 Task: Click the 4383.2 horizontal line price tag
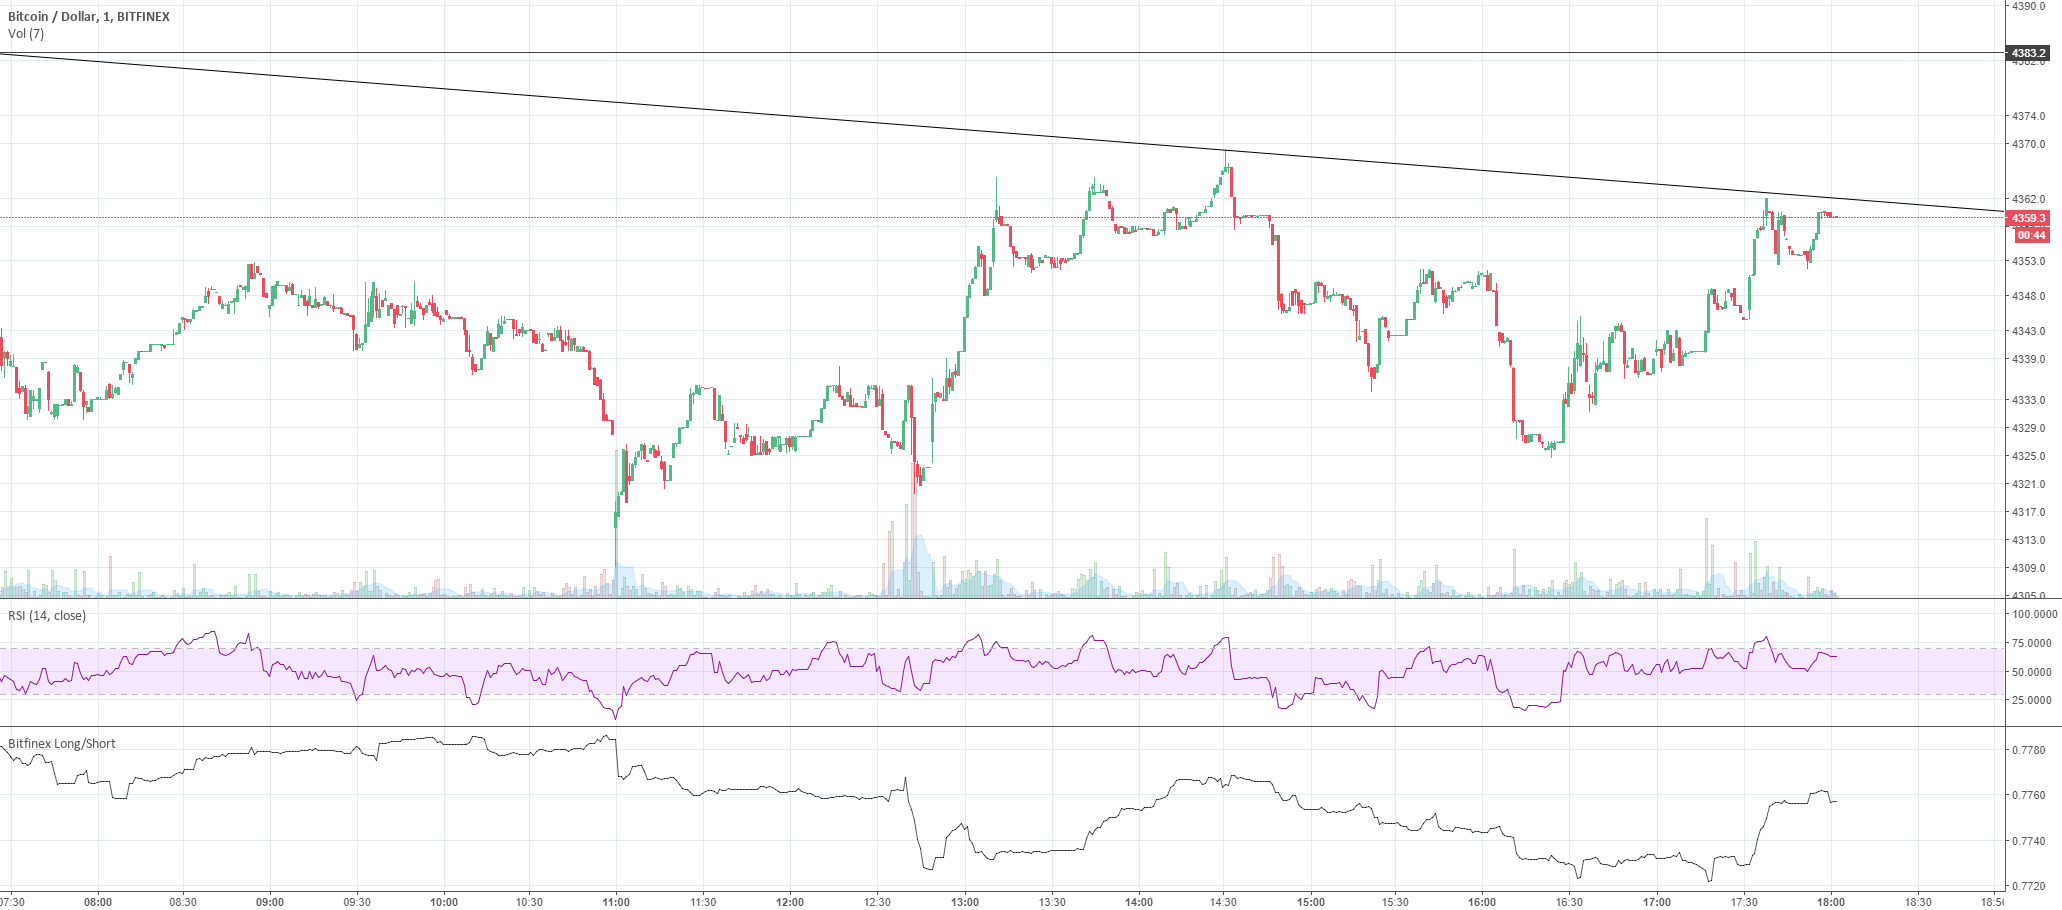pos(2029,53)
